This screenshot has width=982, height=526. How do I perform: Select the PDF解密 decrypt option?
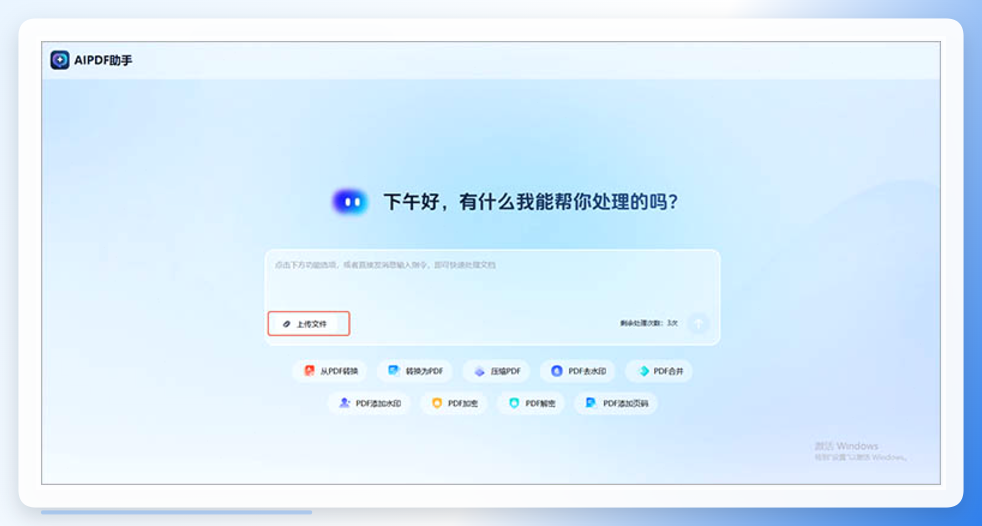(x=531, y=403)
